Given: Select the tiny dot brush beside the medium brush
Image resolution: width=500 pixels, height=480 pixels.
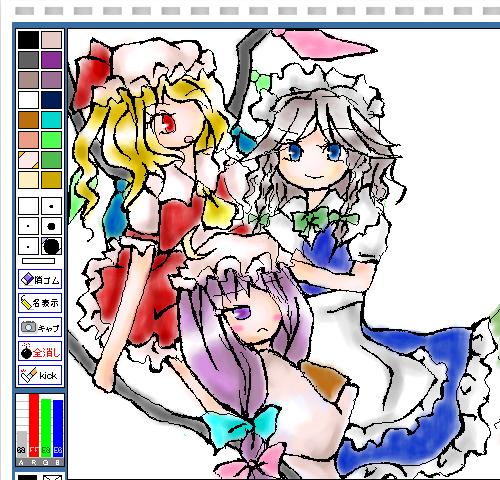Looking at the screenshot, I should coord(28,226).
